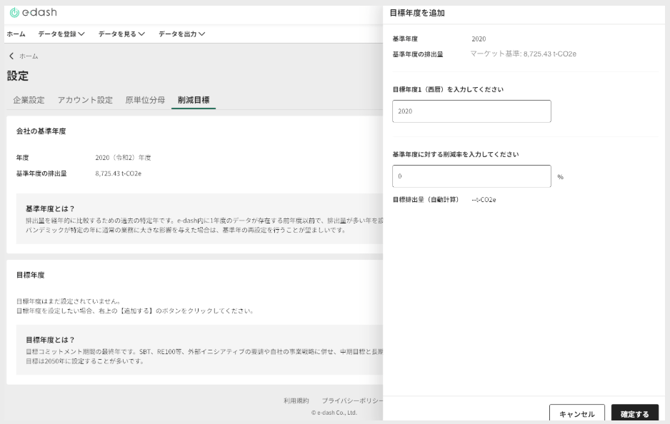This screenshot has width=670, height=424.
Task: Click the 目標年度を追加 panel title
Action: tap(417, 13)
